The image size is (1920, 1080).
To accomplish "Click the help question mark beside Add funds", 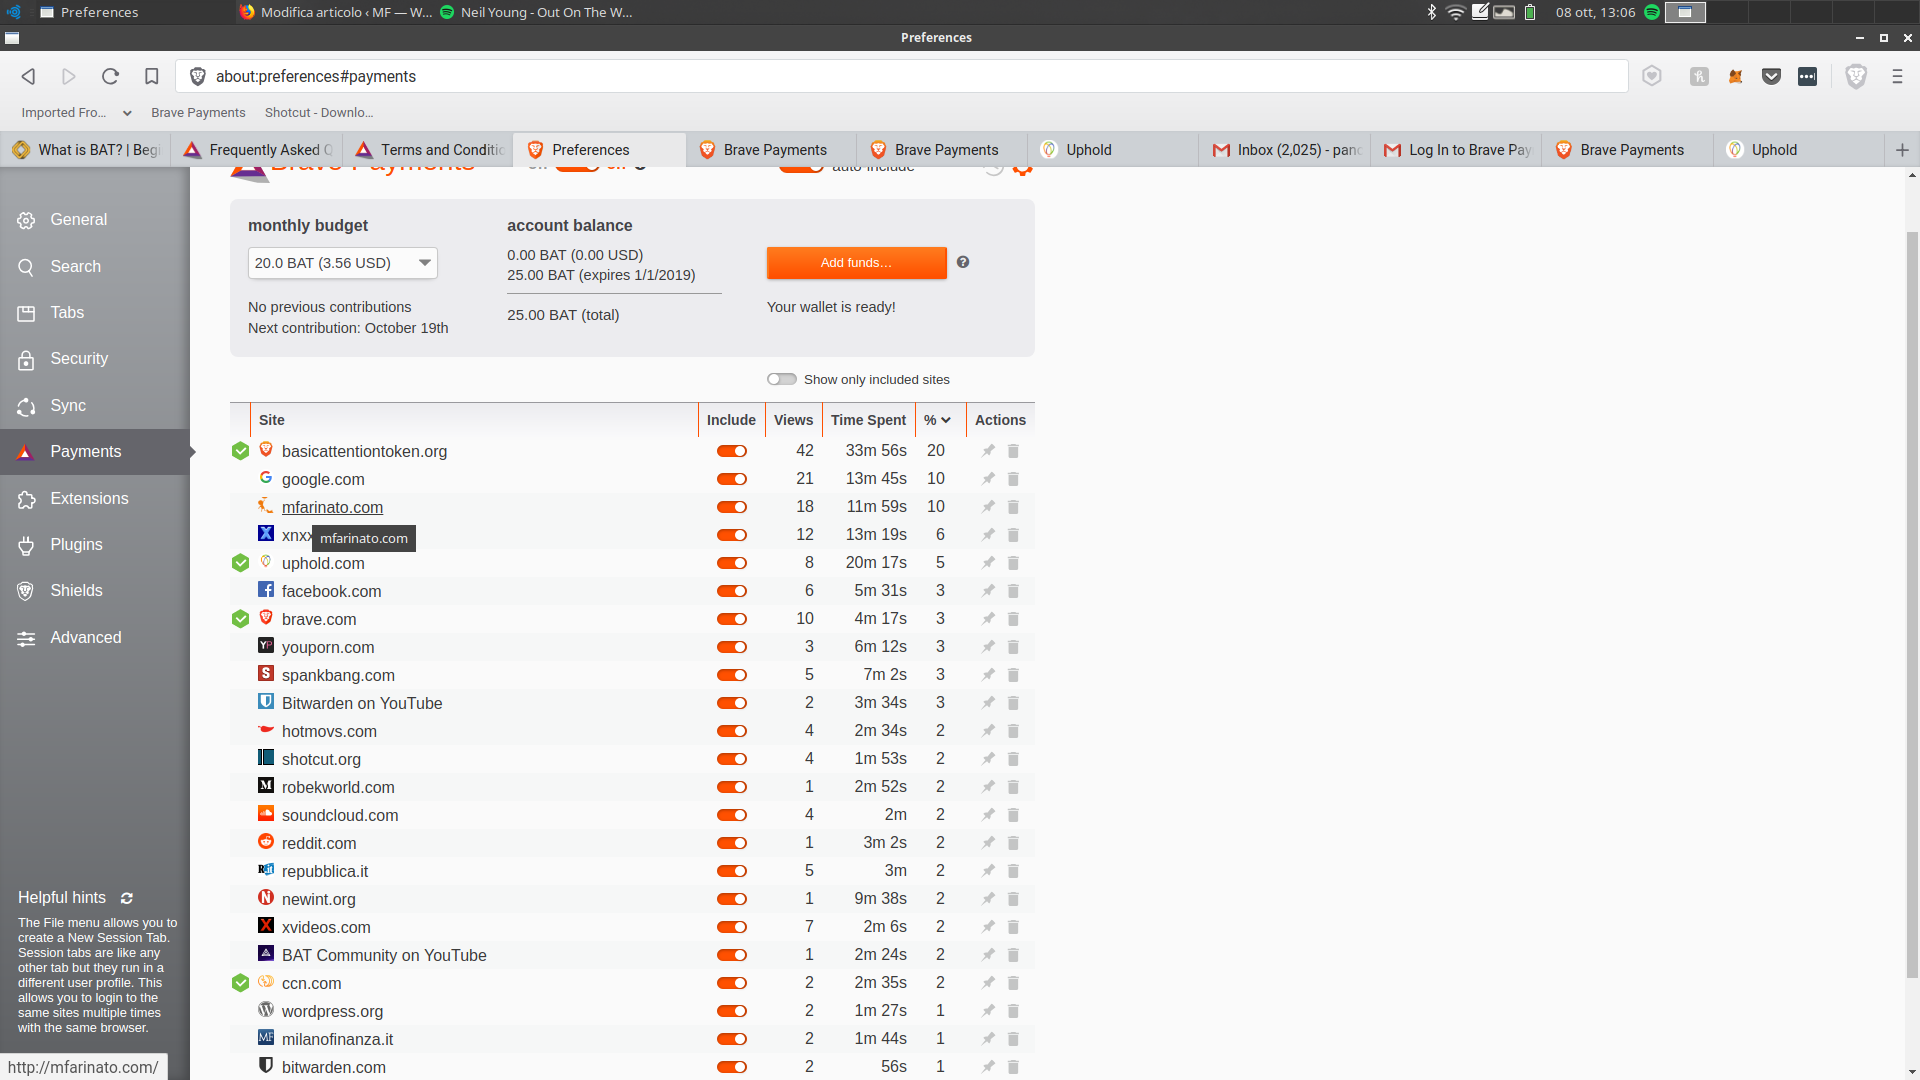I will coord(963,262).
